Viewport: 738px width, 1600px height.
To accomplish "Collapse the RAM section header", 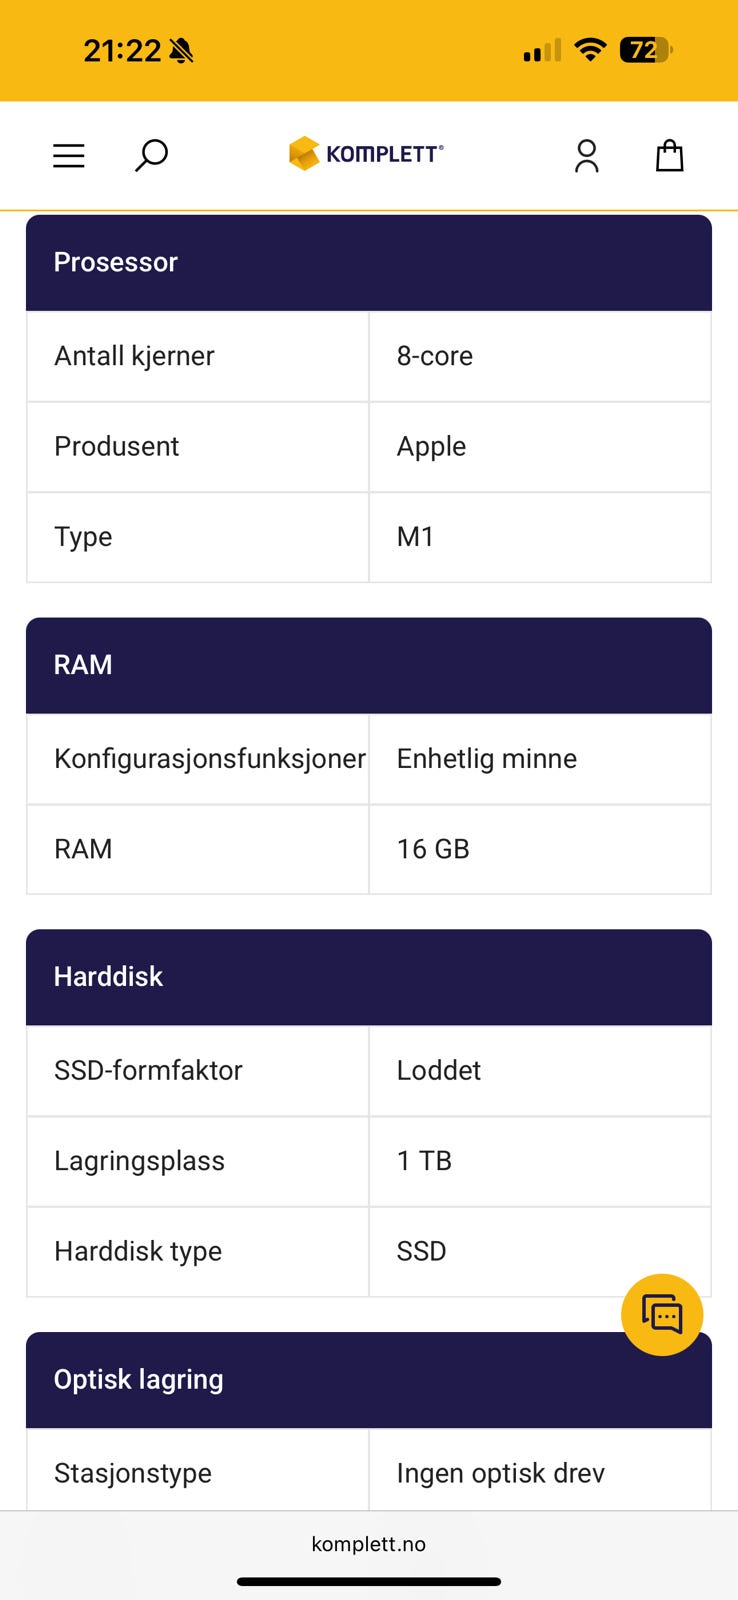I will point(368,665).
